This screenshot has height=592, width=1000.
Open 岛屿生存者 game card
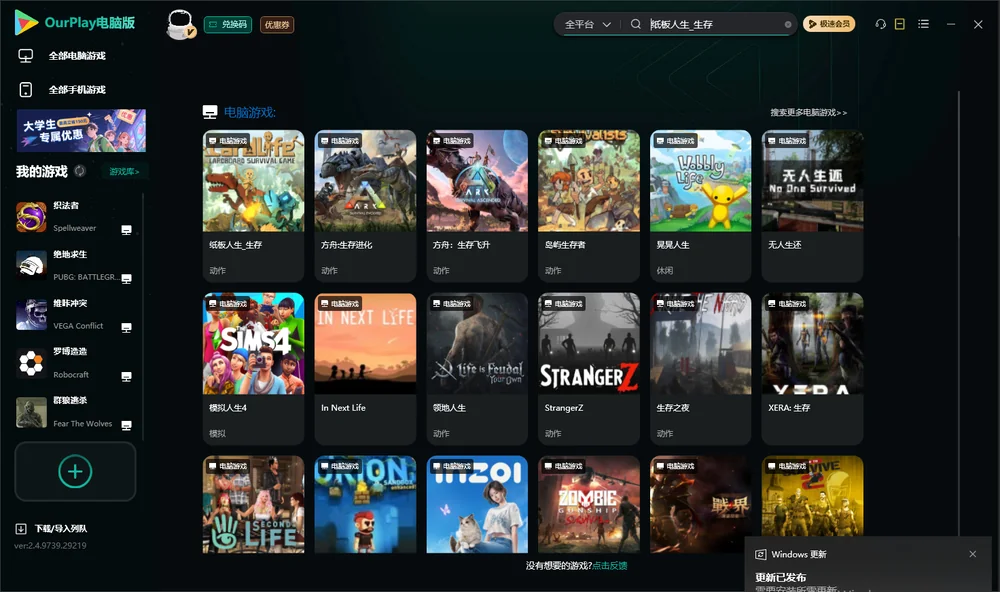589,205
